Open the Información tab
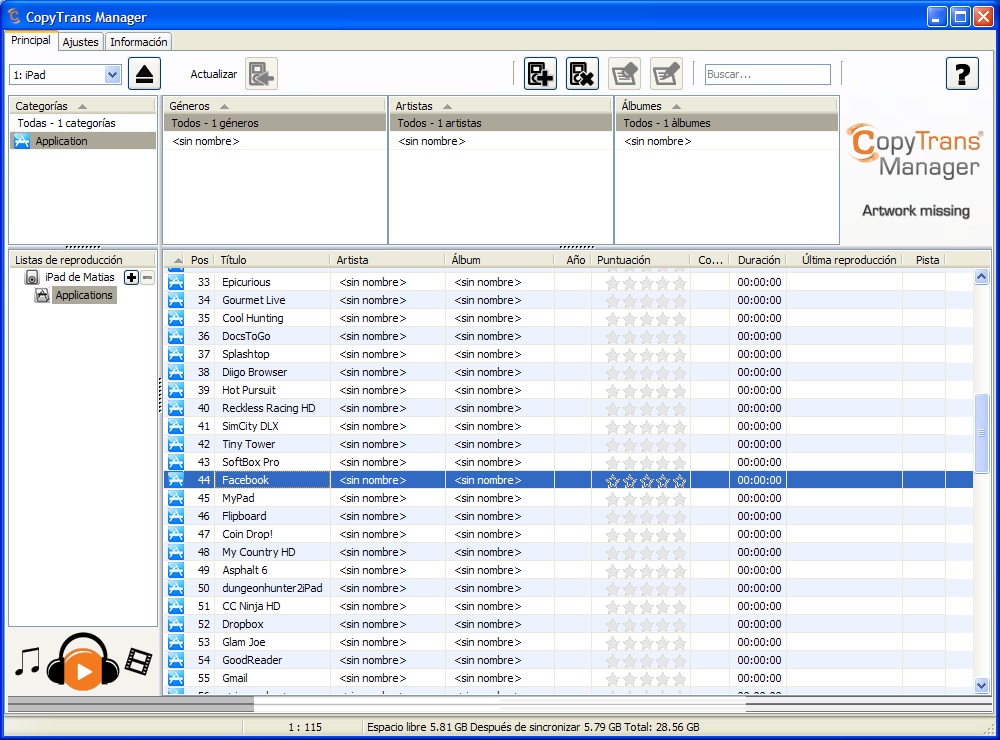This screenshot has height=740, width=1000. 138,41
